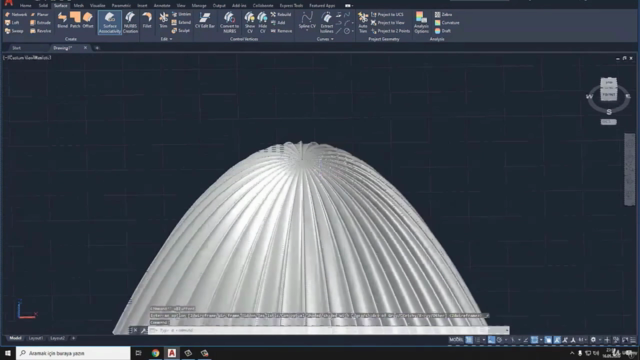640x360 pixels.
Task: Click Extract Isolines
Action: tap(327, 22)
